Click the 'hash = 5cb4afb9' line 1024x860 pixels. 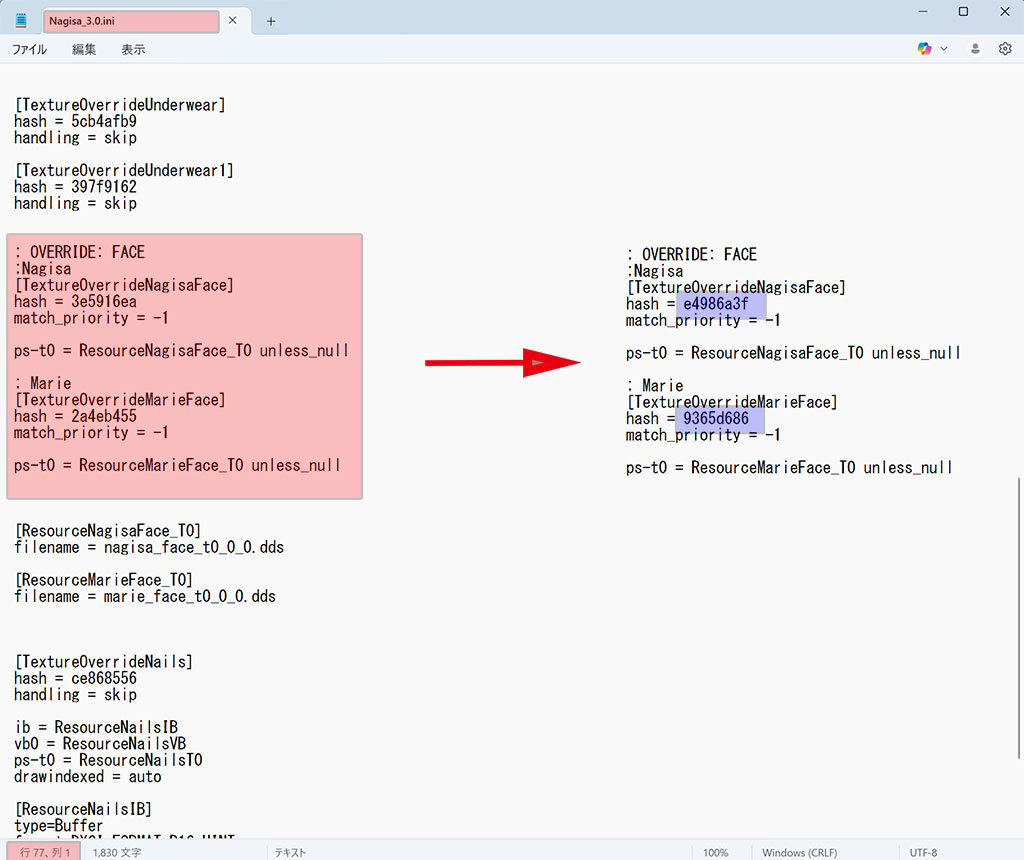tap(75, 121)
